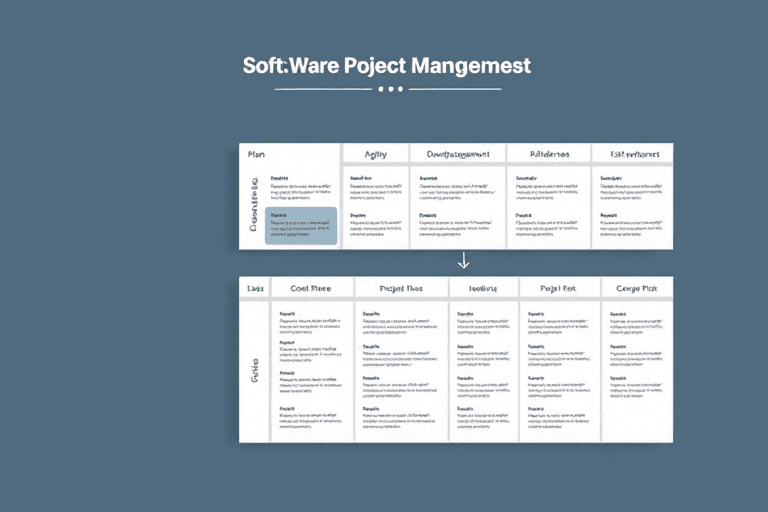Click the vertical row label in top table
The width and height of the screenshot is (768, 512).
(254, 206)
